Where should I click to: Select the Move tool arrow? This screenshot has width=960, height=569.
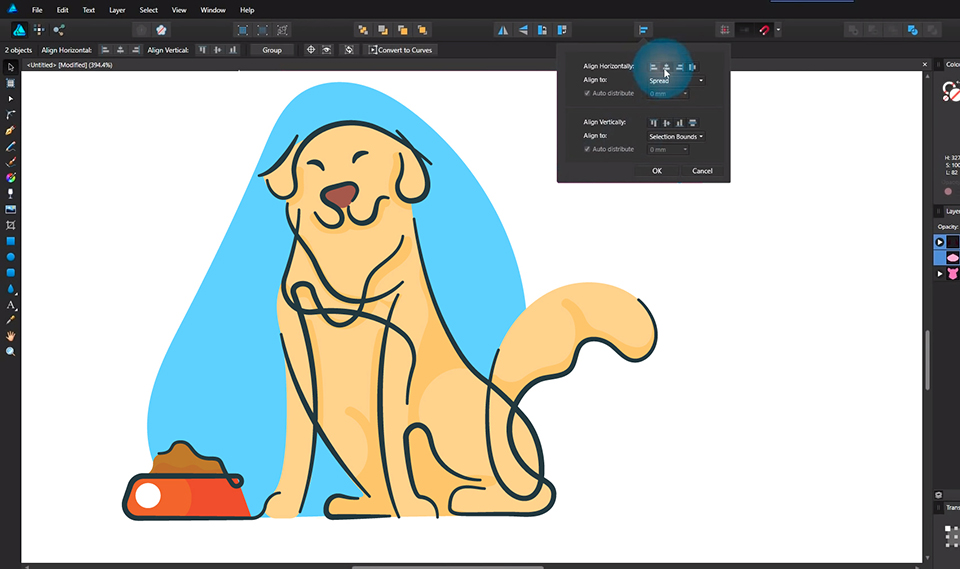(10, 67)
